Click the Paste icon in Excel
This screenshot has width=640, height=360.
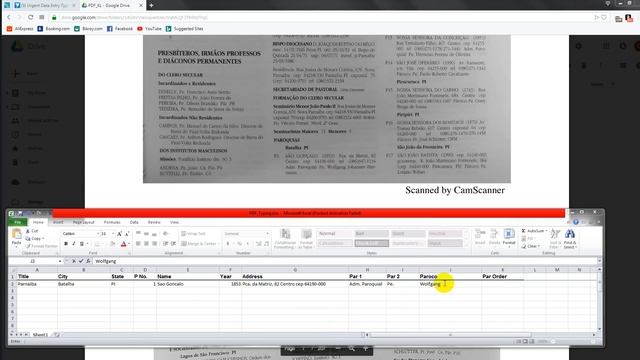click(x=16, y=235)
